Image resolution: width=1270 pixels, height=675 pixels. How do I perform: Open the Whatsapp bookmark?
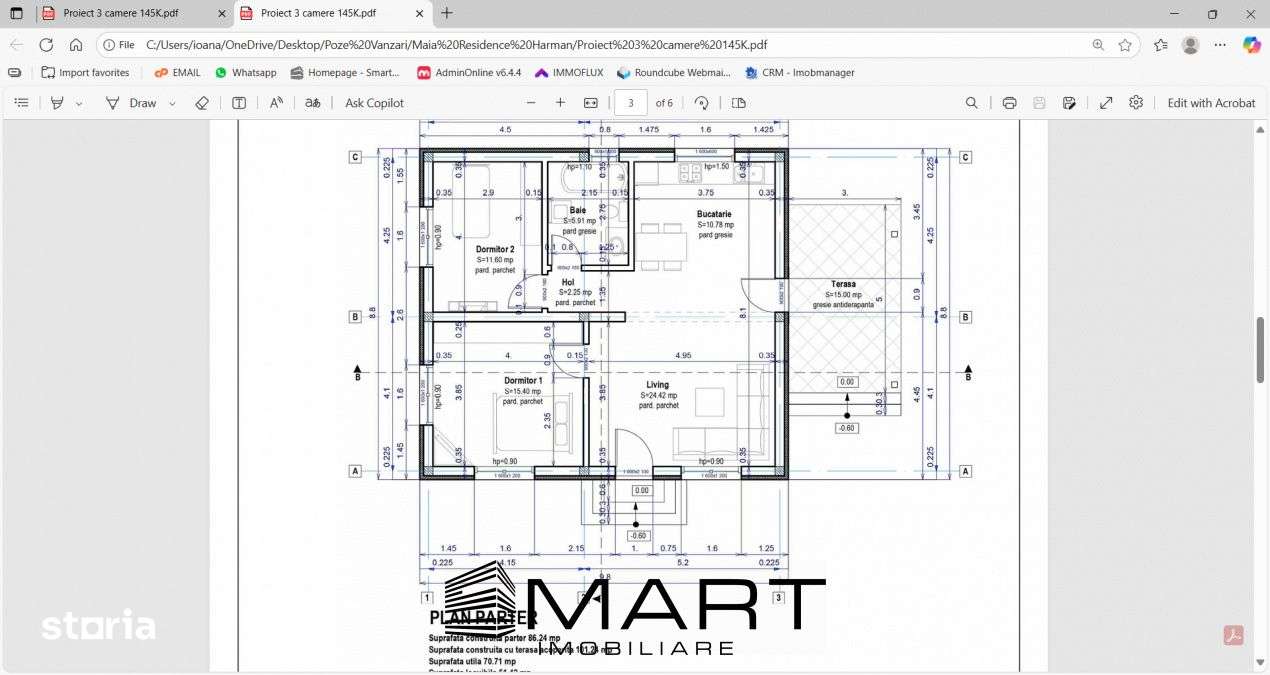(x=245, y=73)
